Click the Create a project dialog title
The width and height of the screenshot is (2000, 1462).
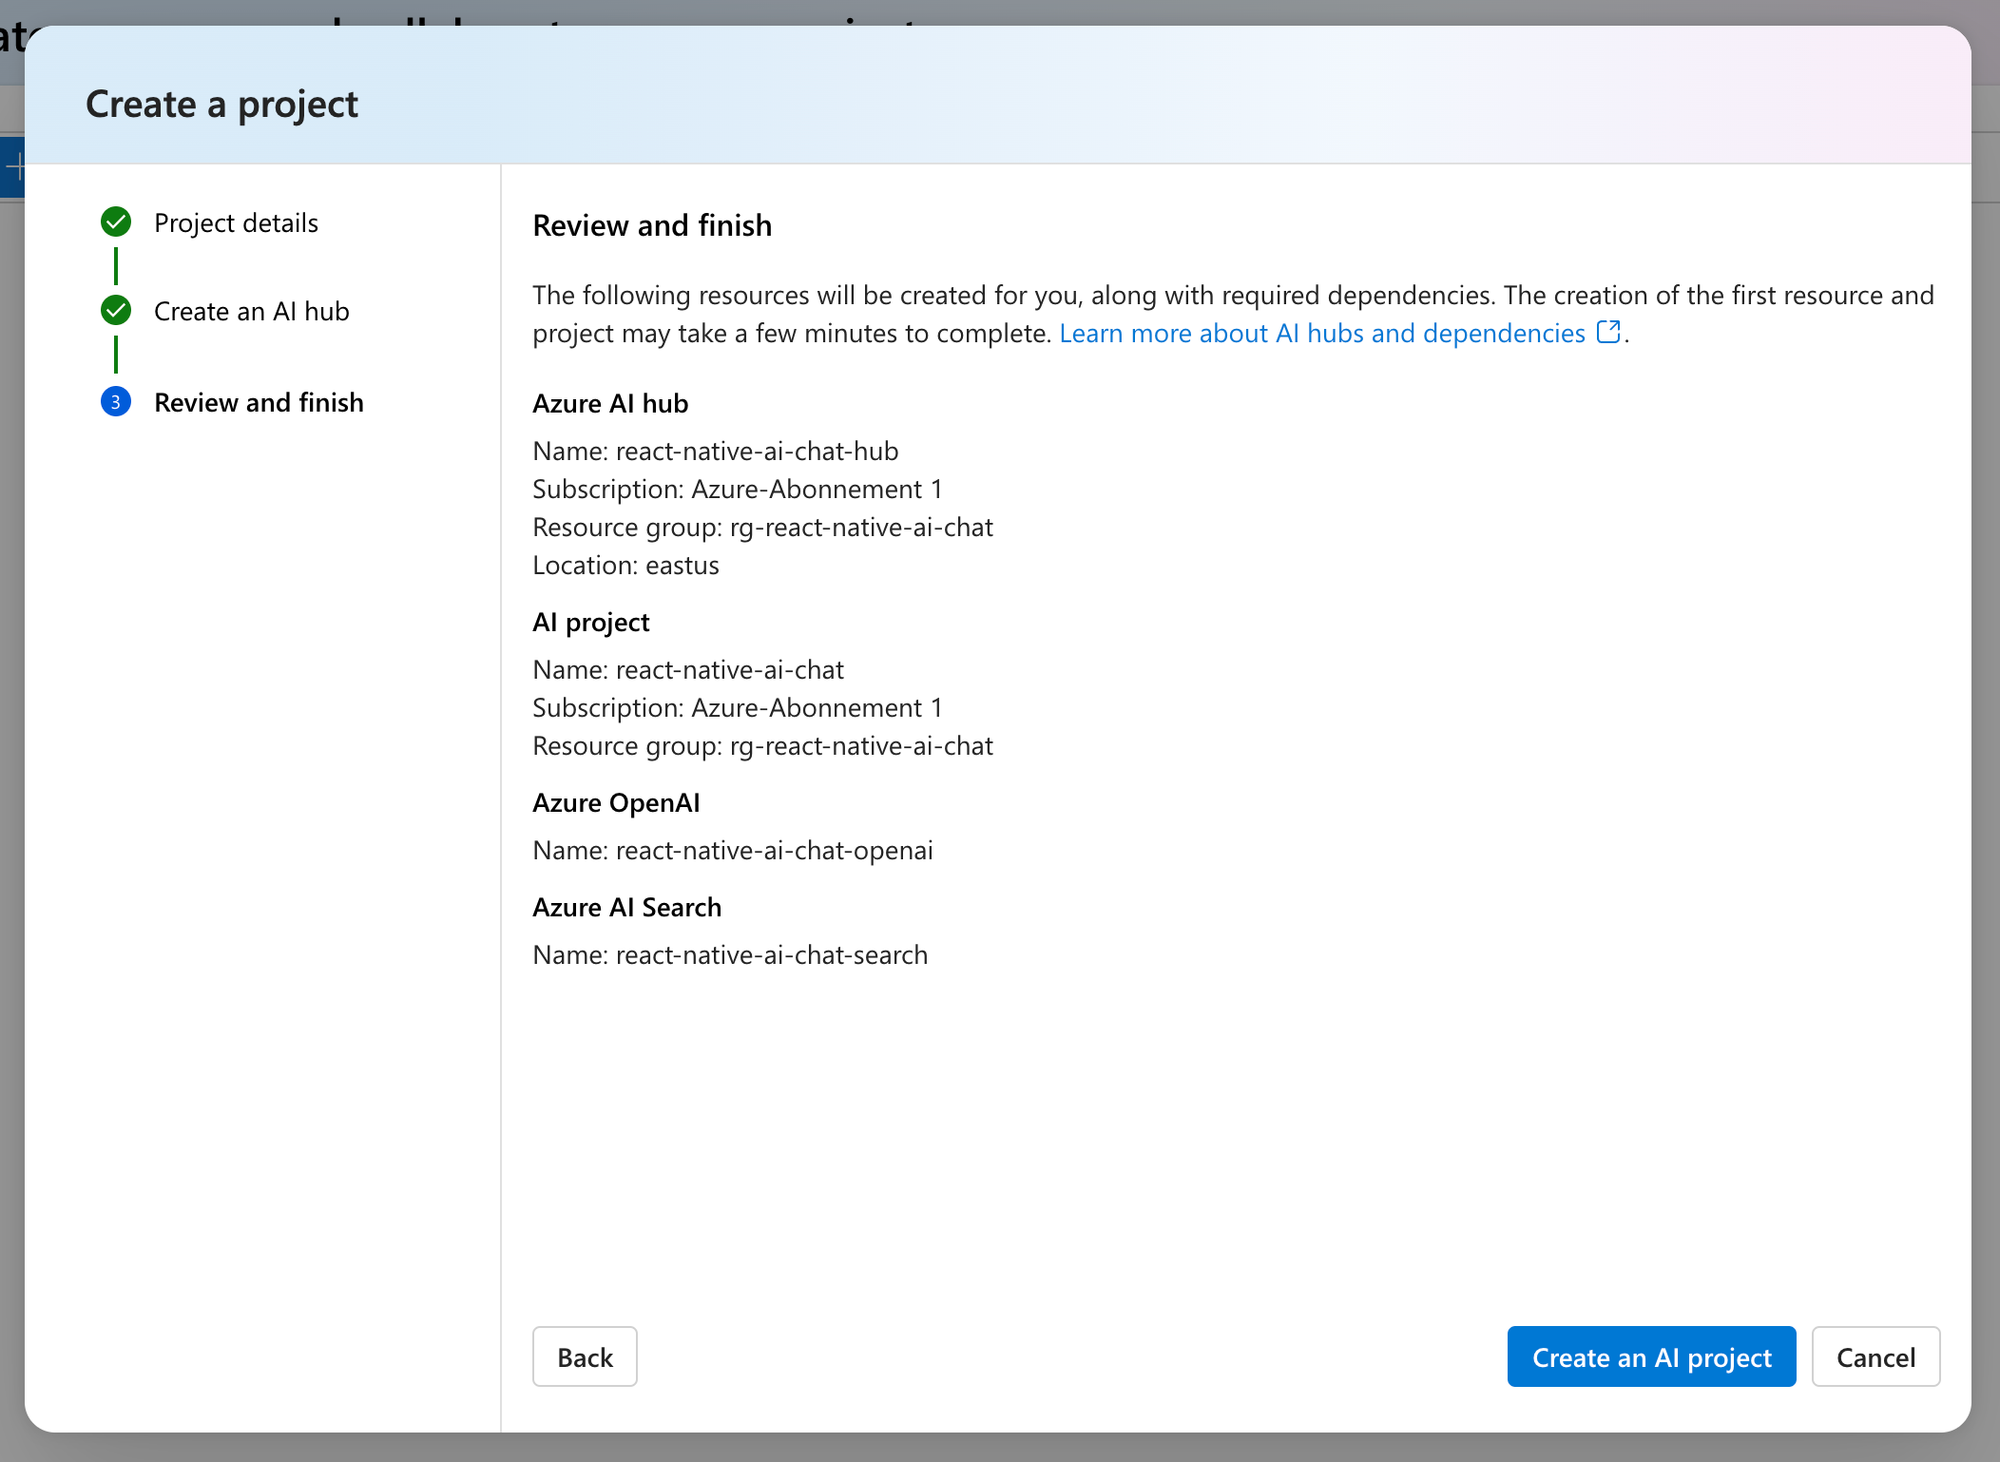[x=222, y=104]
